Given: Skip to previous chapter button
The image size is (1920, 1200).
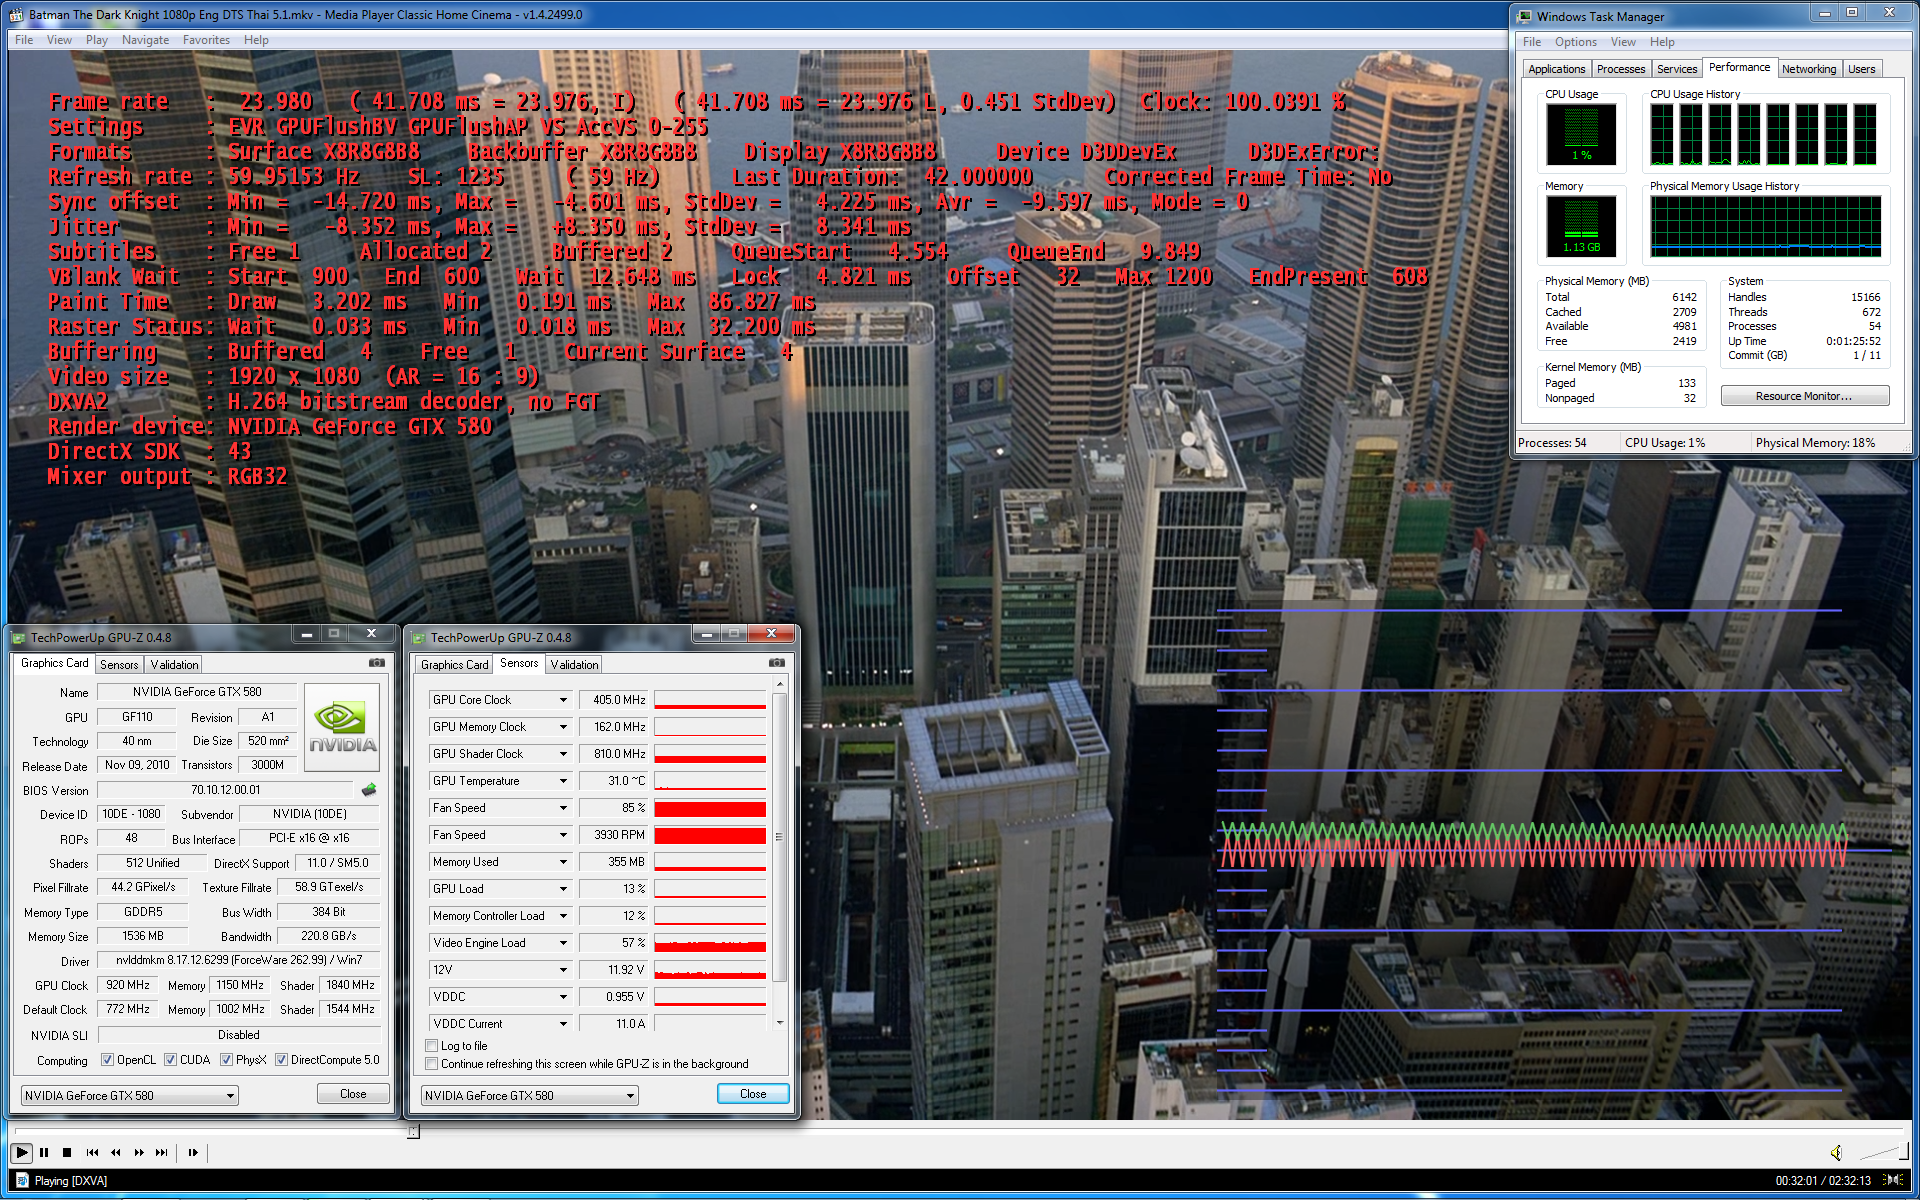Looking at the screenshot, I should point(92,1153).
